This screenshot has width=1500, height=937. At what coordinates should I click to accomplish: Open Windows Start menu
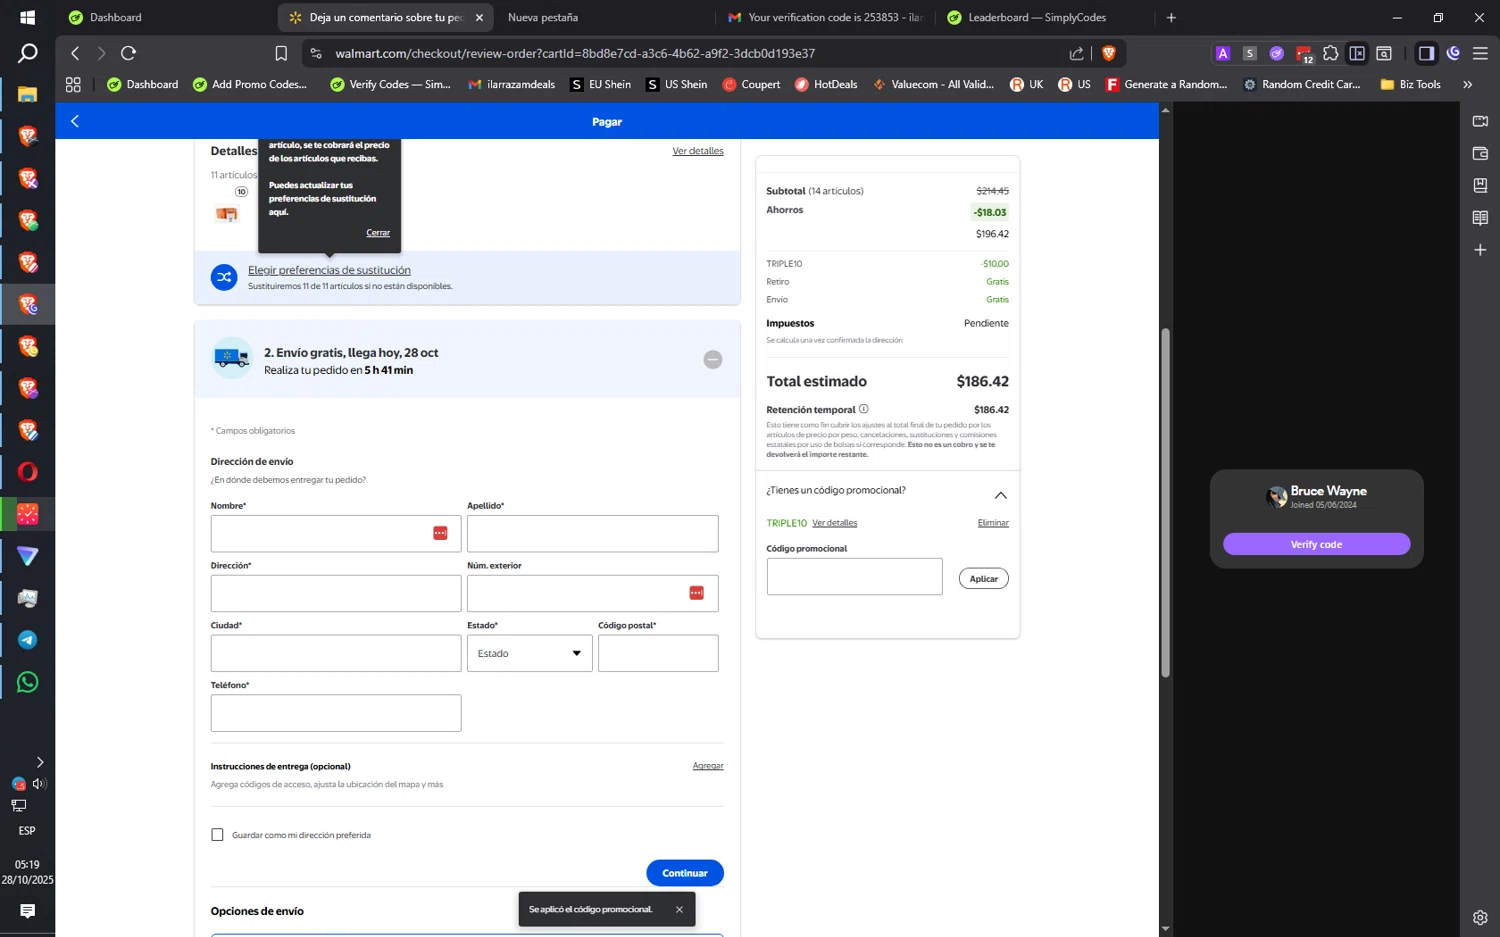[27, 17]
